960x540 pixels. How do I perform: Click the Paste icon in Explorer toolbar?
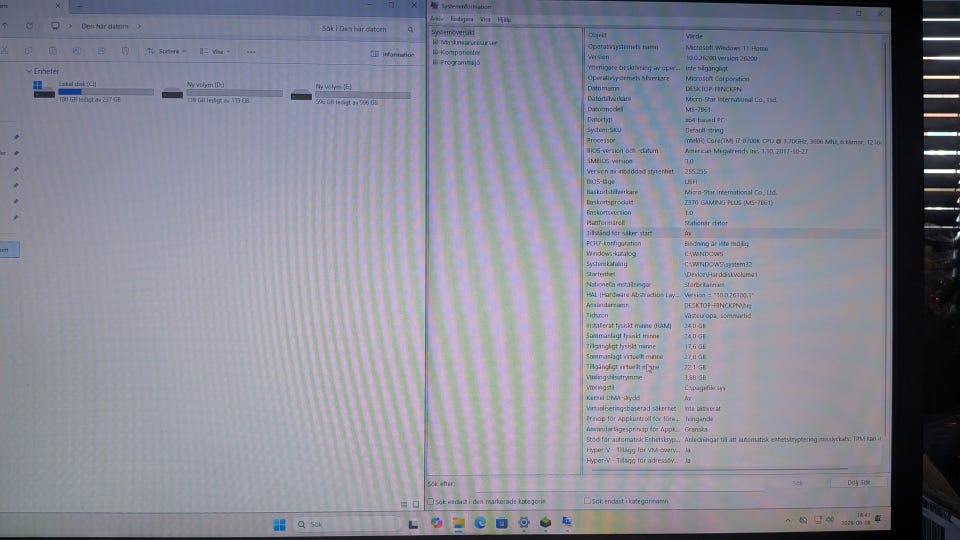click(x=53, y=51)
